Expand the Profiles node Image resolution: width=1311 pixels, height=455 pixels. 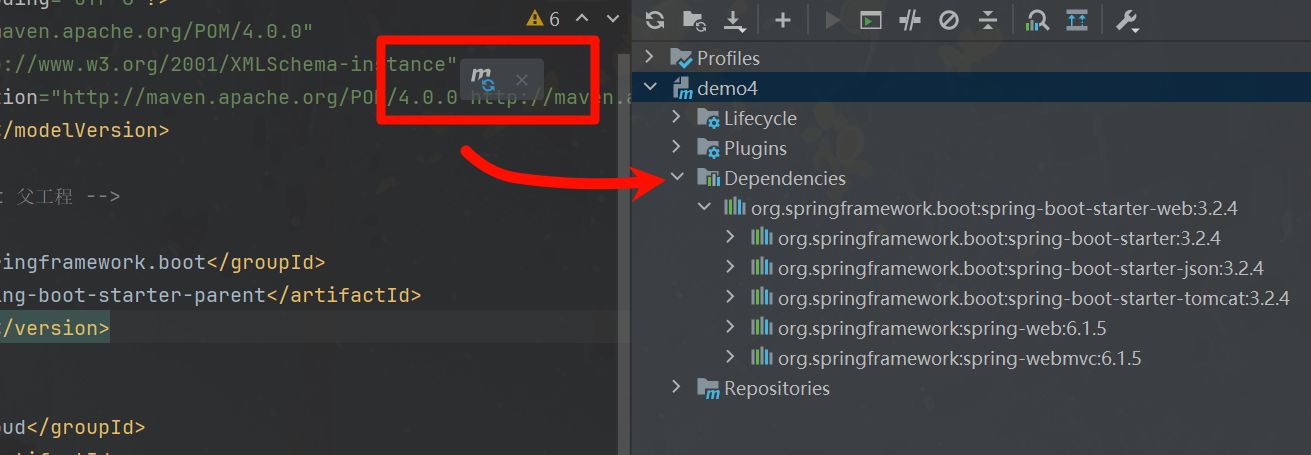pyautogui.click(x=651, y=58)
